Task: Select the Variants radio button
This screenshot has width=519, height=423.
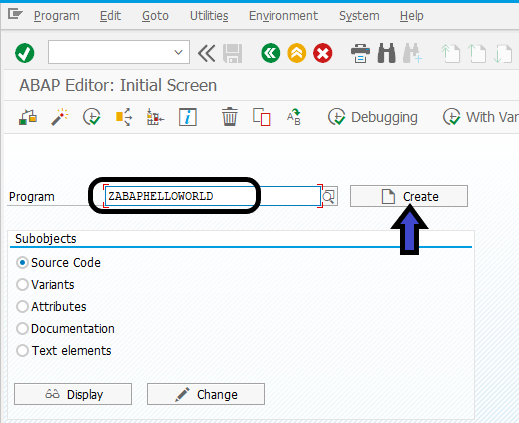Action: [22, 285]
